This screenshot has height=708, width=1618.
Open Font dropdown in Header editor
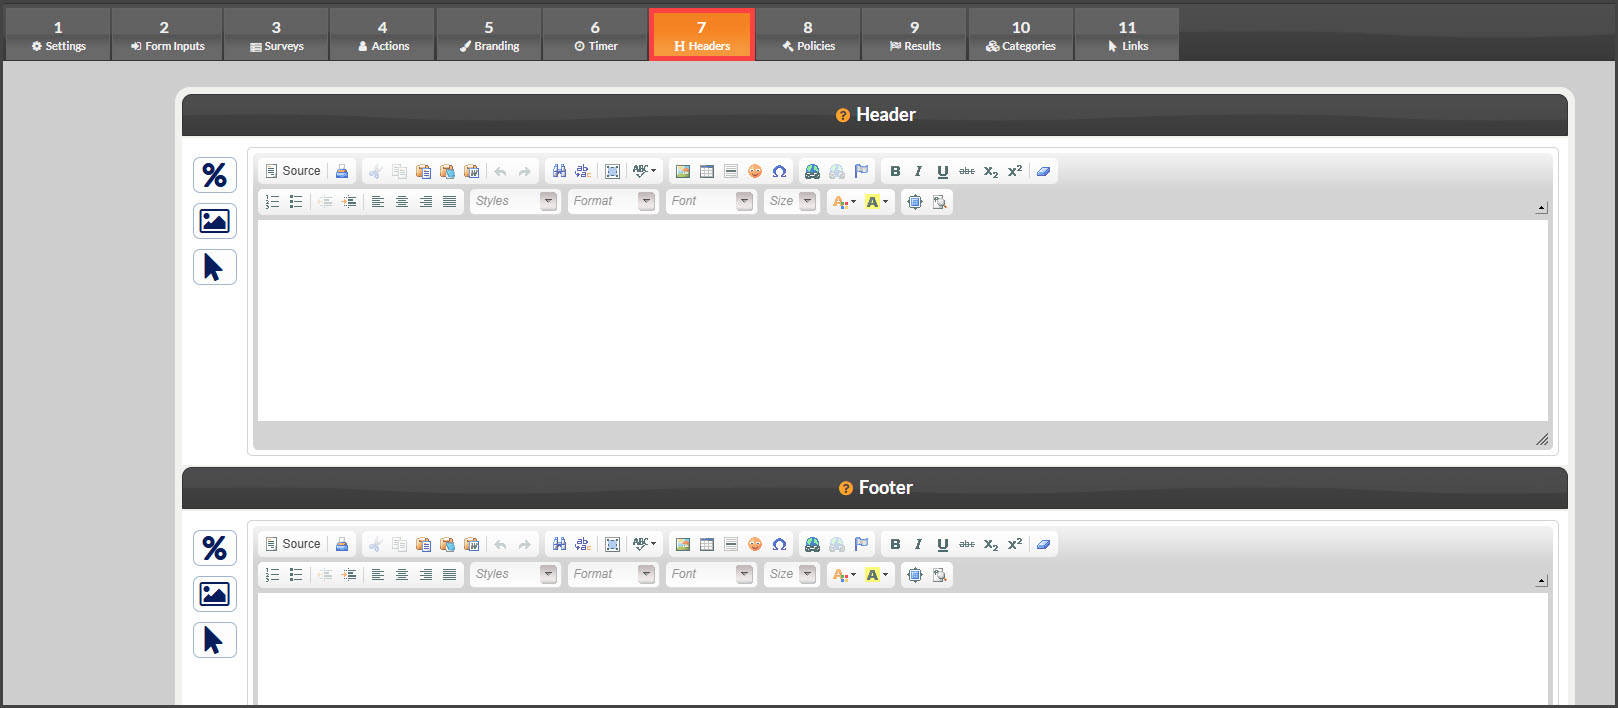point(710,201)
